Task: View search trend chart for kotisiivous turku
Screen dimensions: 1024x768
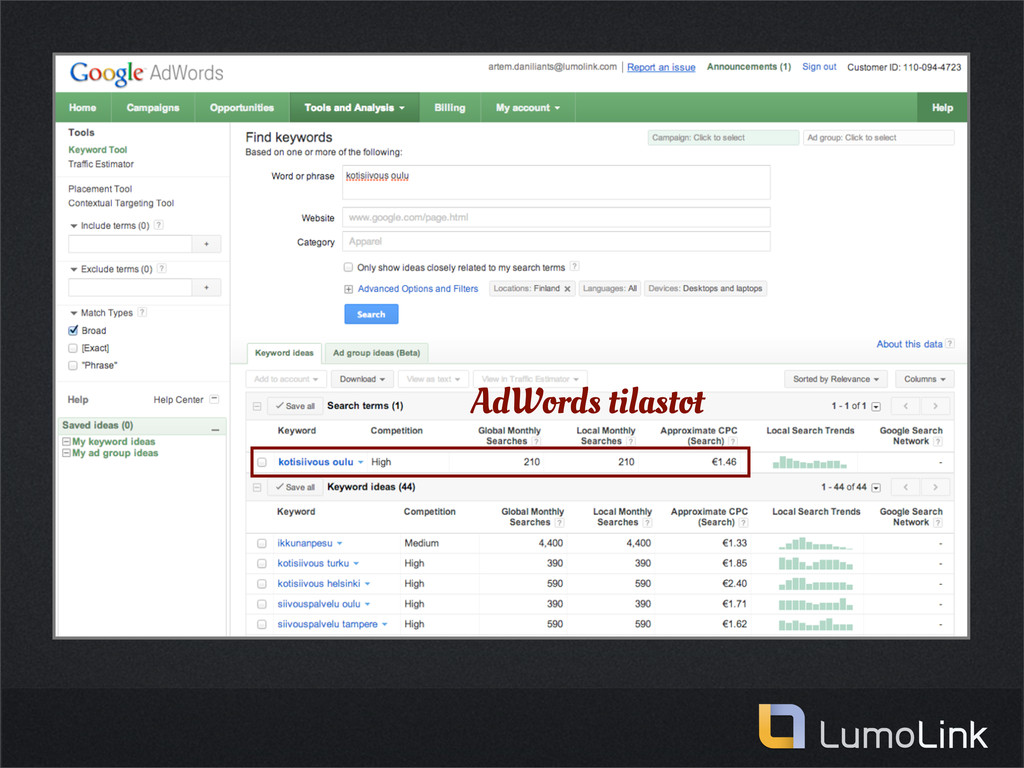Action: tap(816, 564)
